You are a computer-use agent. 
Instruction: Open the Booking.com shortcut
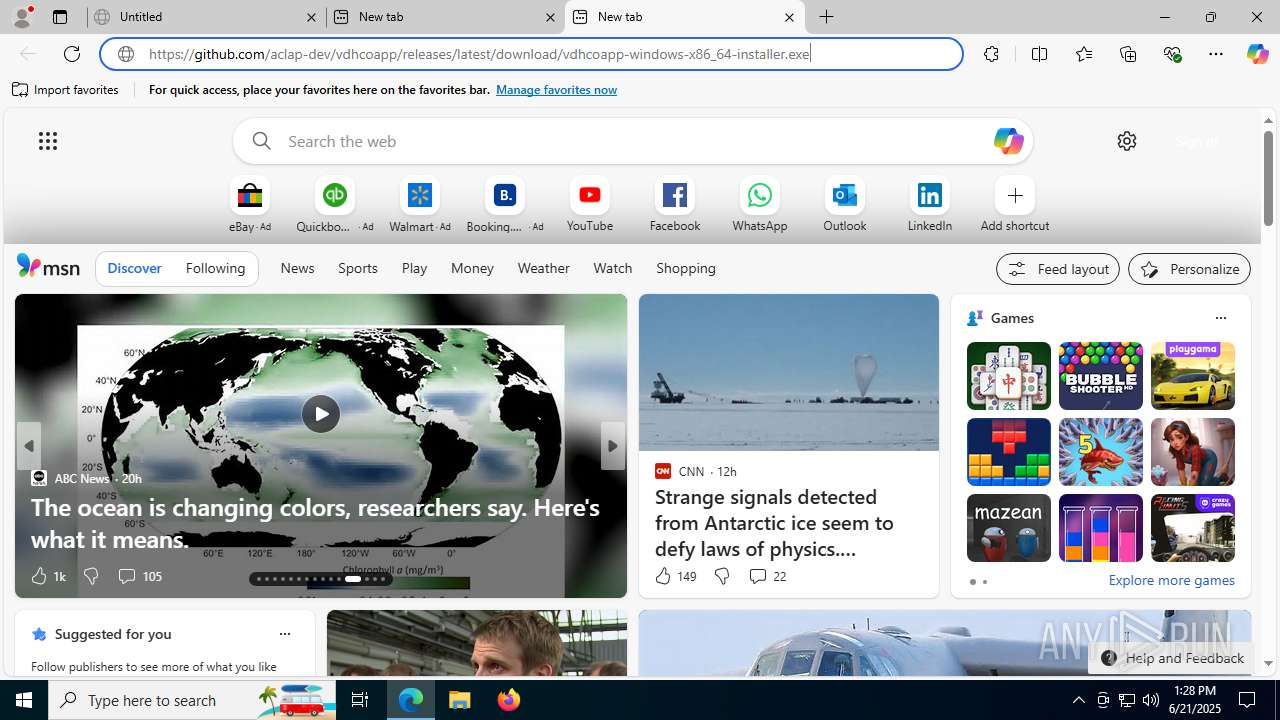tap(505, 196)
